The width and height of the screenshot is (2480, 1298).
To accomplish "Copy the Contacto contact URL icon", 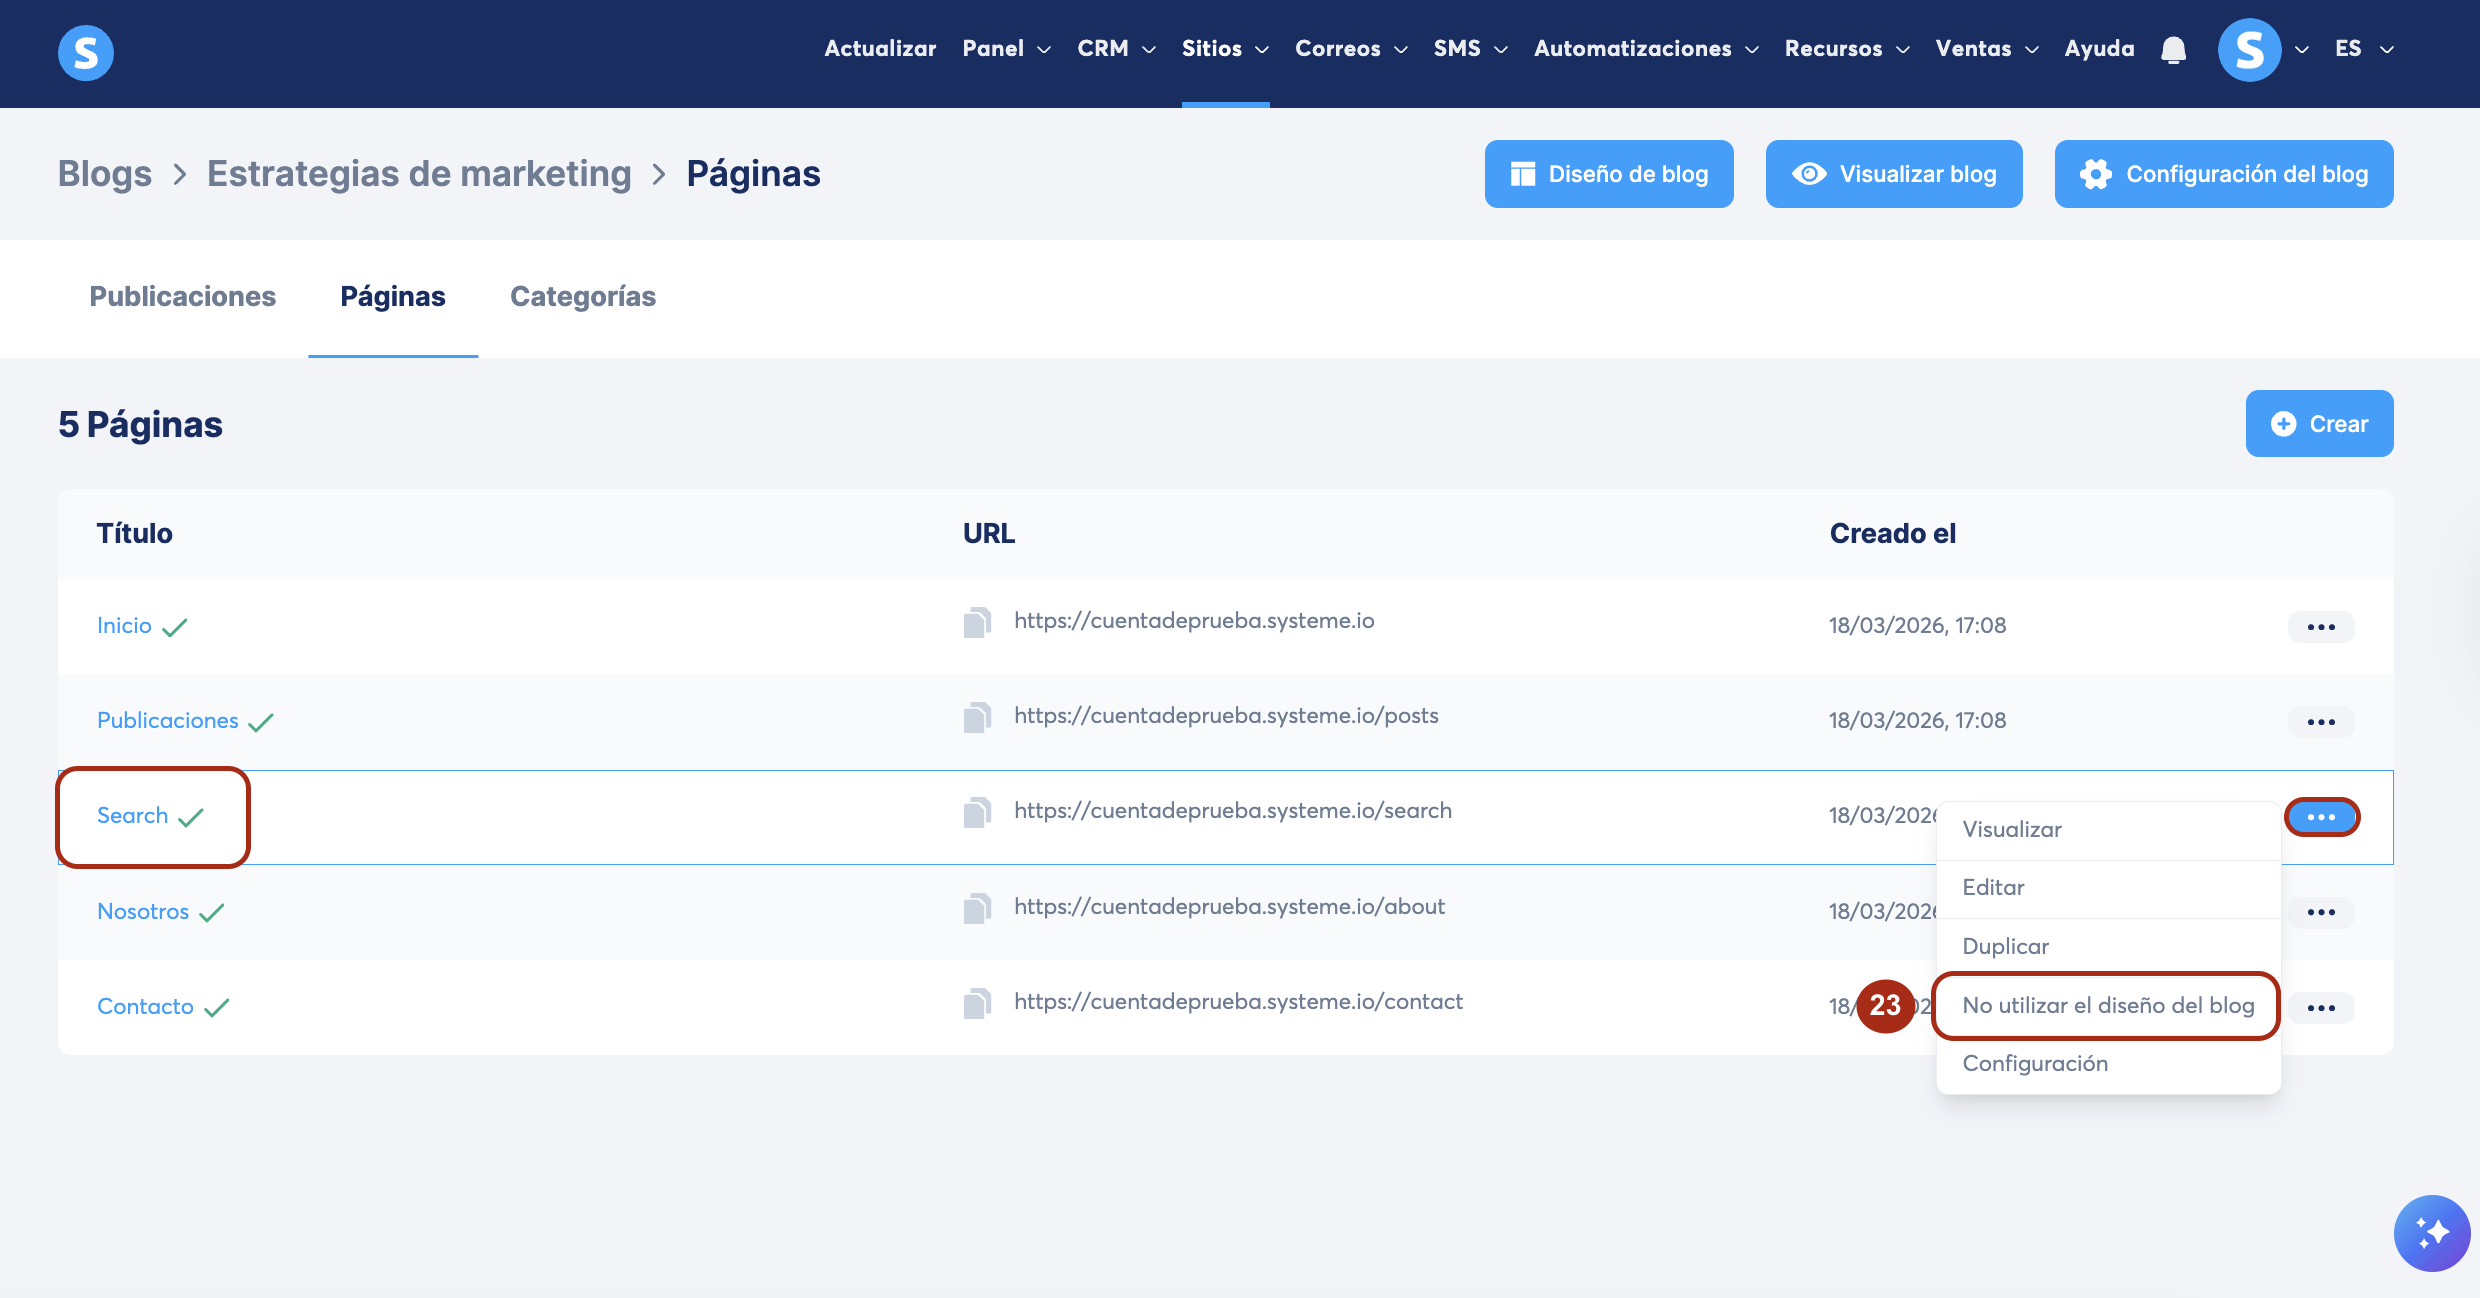I will pyautogui.click(x=977, y=1003).
